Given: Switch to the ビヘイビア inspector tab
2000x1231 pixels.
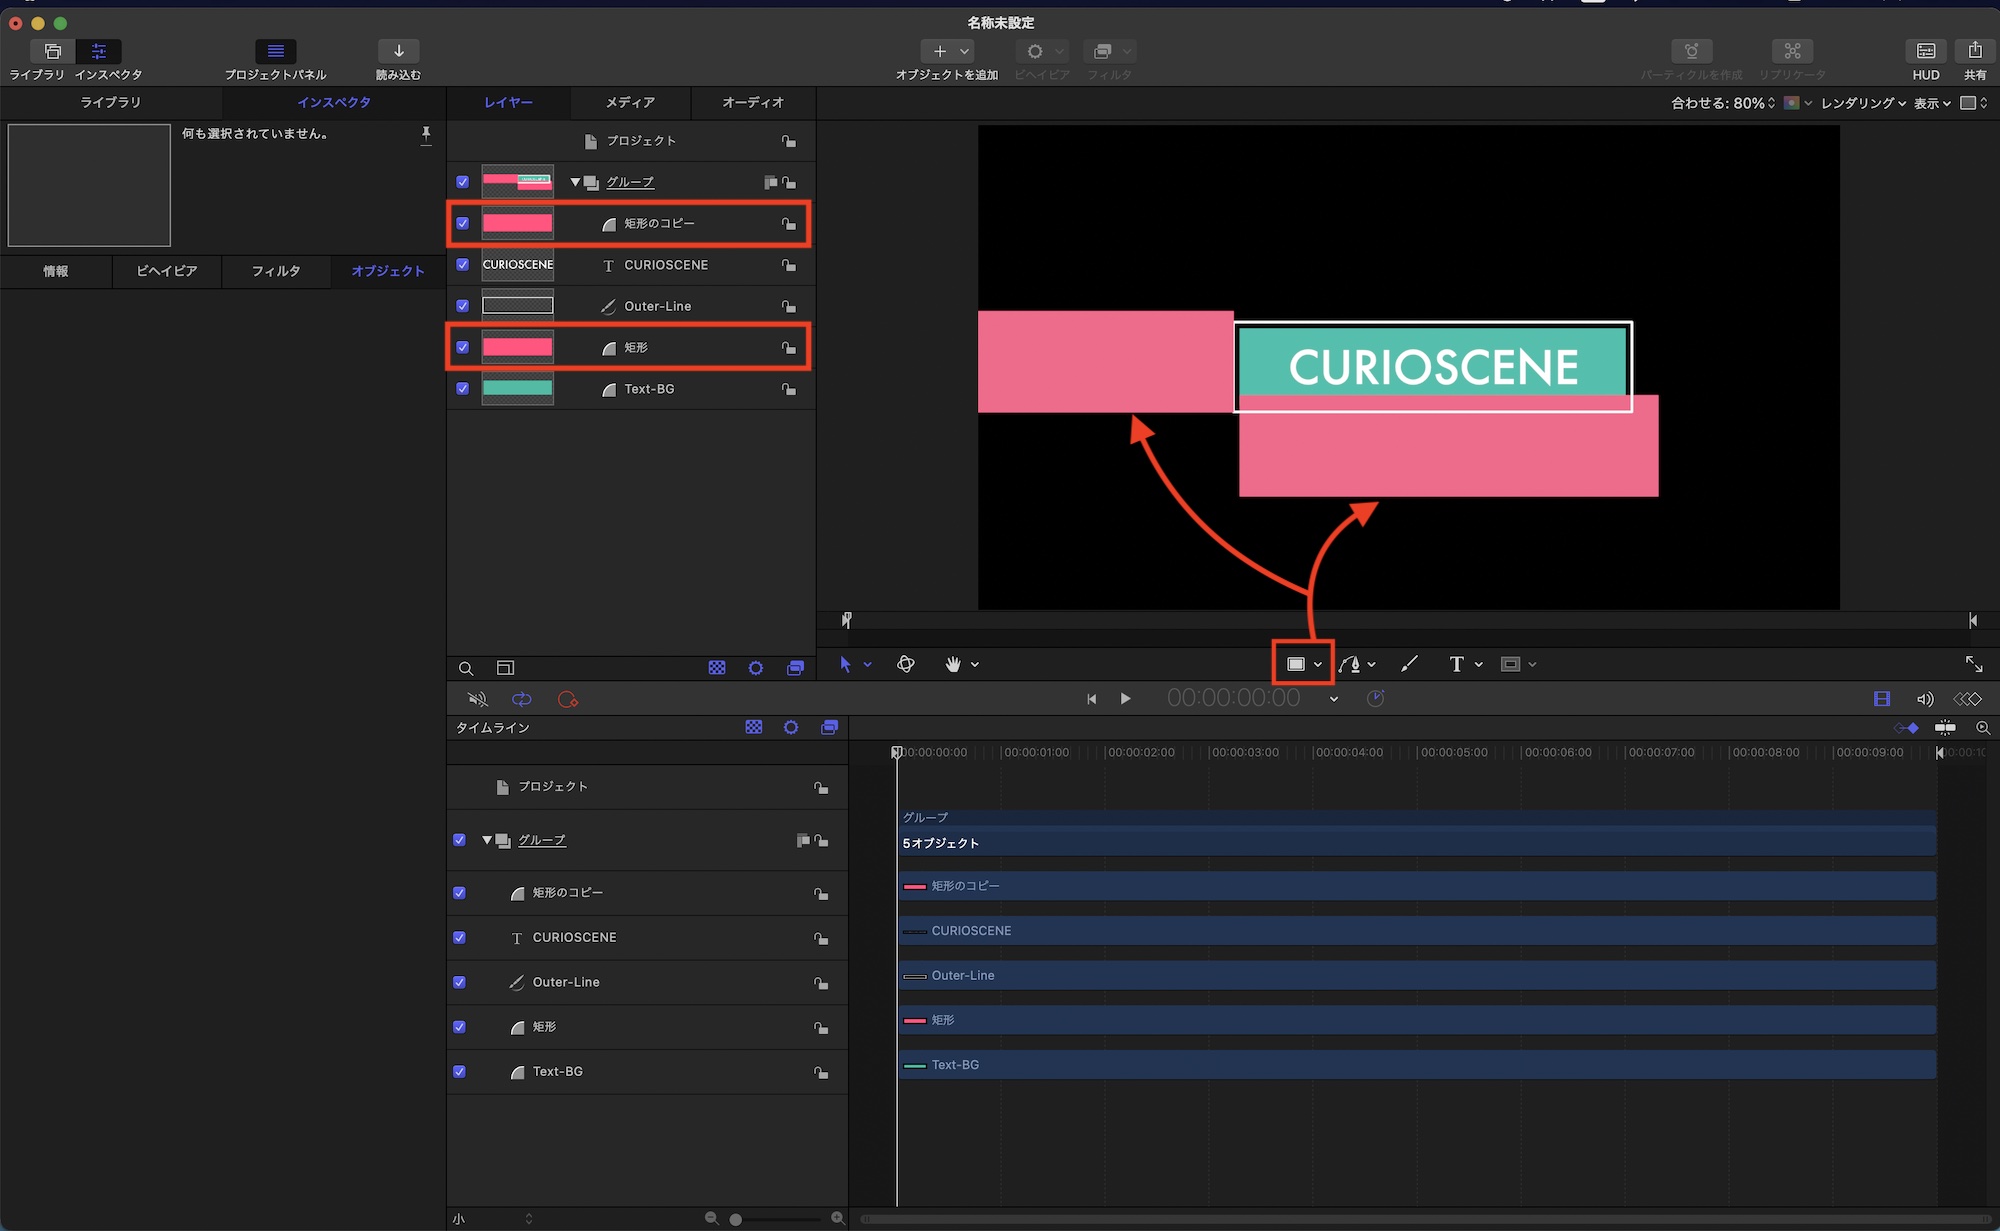Looking at the screenshot, I should (167, 271).
